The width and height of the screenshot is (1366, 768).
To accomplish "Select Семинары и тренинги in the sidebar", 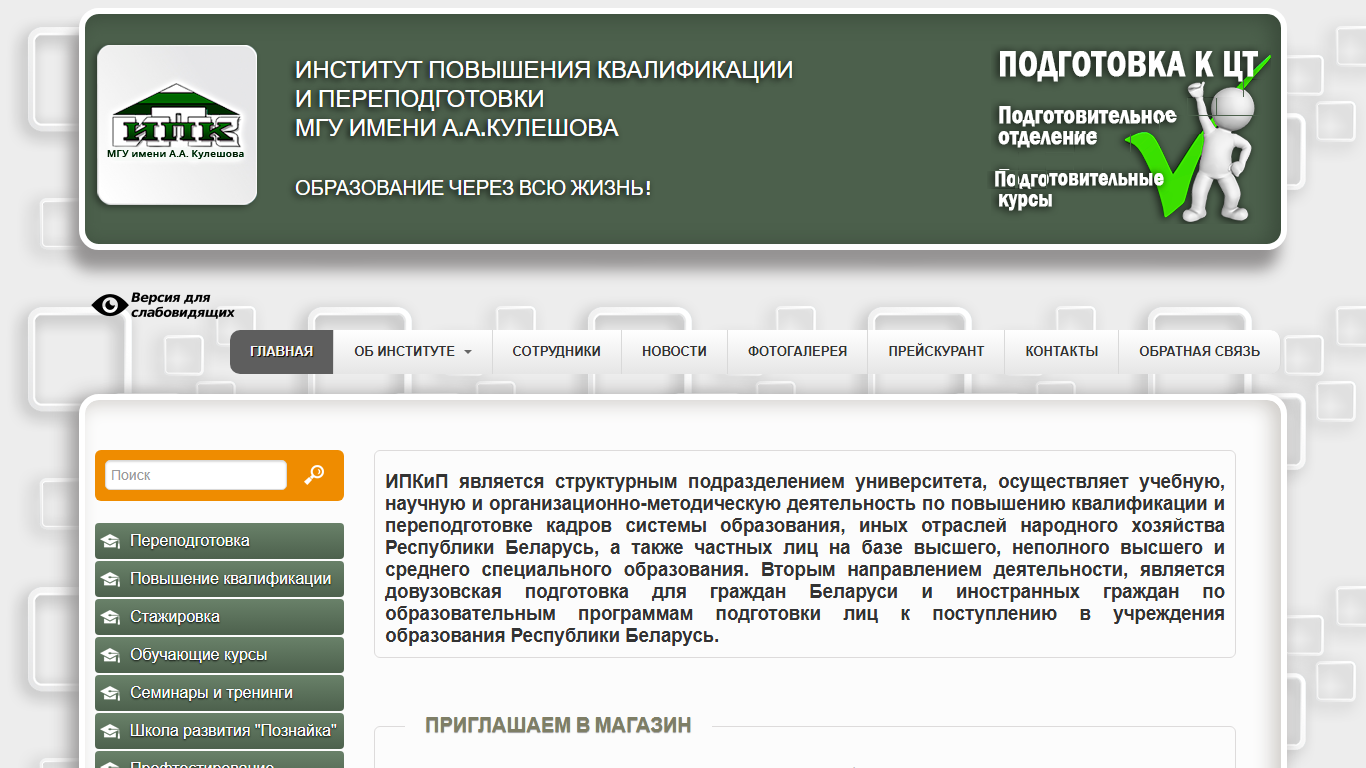I will (x=219, y=693).
